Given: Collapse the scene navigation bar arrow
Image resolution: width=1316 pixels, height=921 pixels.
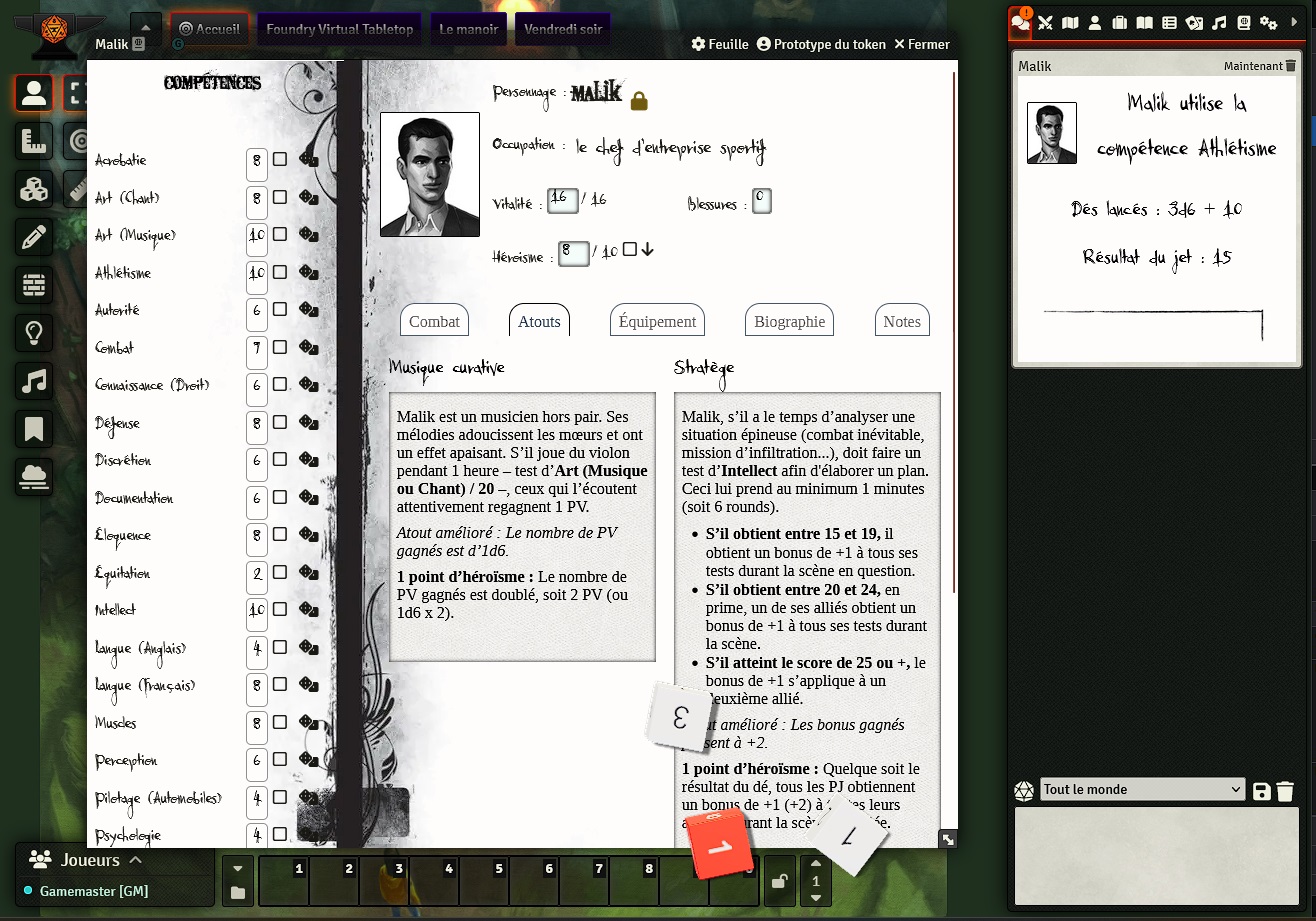Looking at the screenshot, I should point(146,29).
